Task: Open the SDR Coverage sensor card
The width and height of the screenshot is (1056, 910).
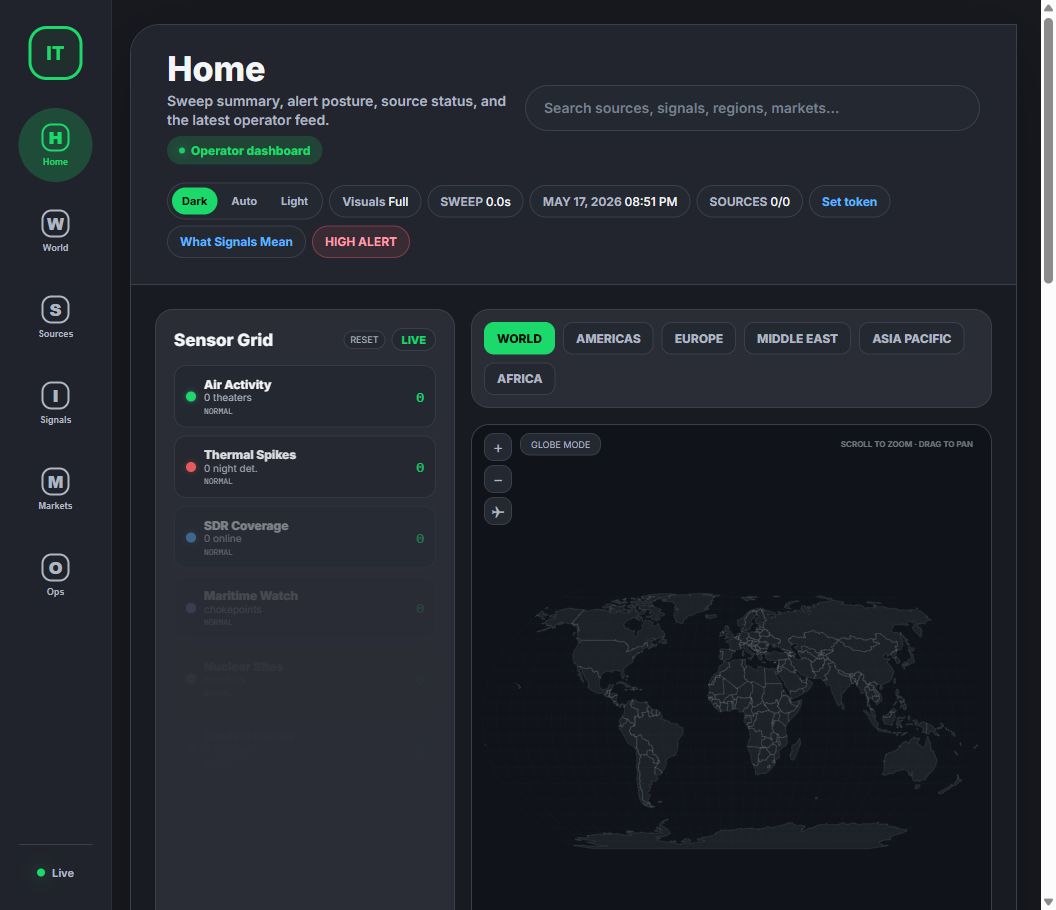Action: coord(304,538)
